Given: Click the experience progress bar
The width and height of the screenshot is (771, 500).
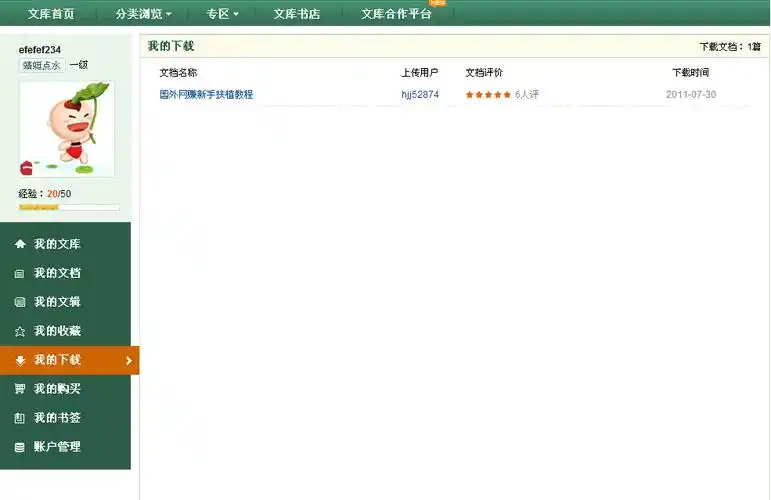Looking at the screenshot, I should coord(69,207).
